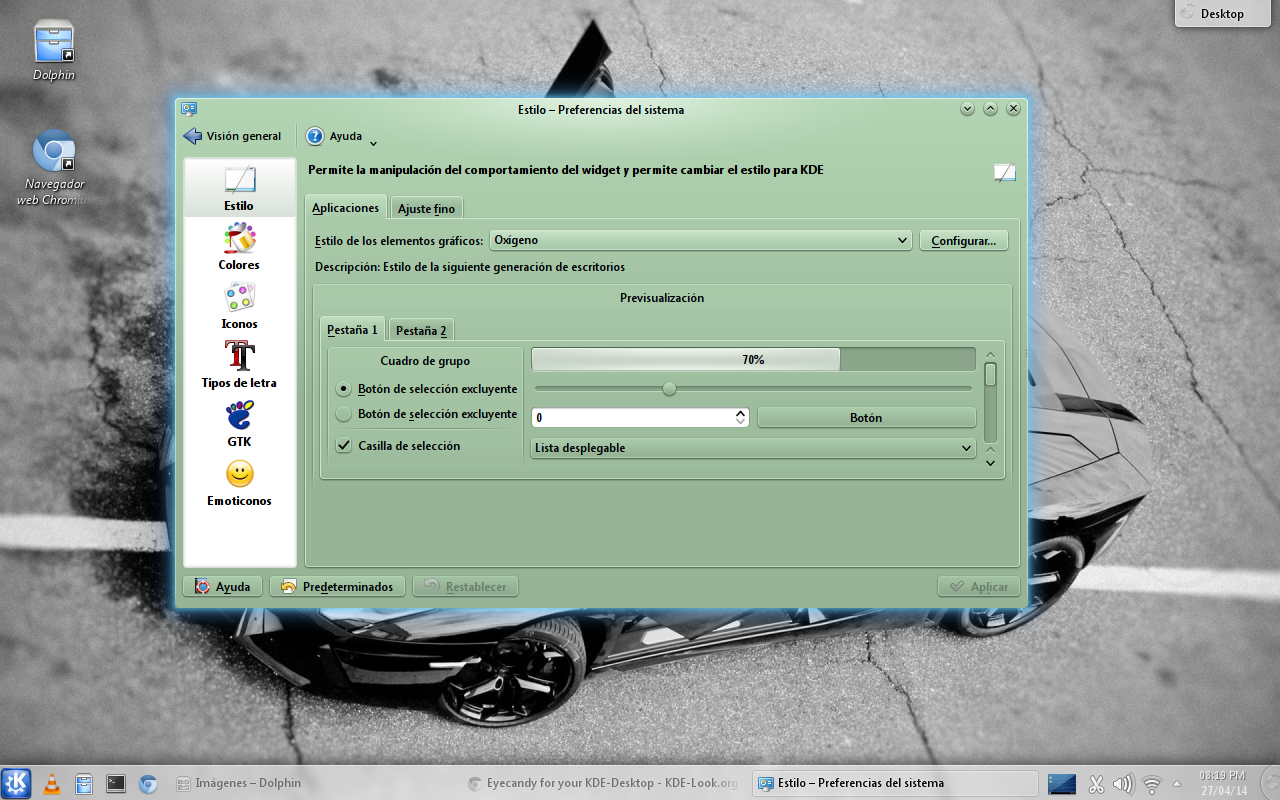This screenshot has height=800, width=1280.
Task: Switch to the Ajuste fino tab
Action: tap(426, 209)
